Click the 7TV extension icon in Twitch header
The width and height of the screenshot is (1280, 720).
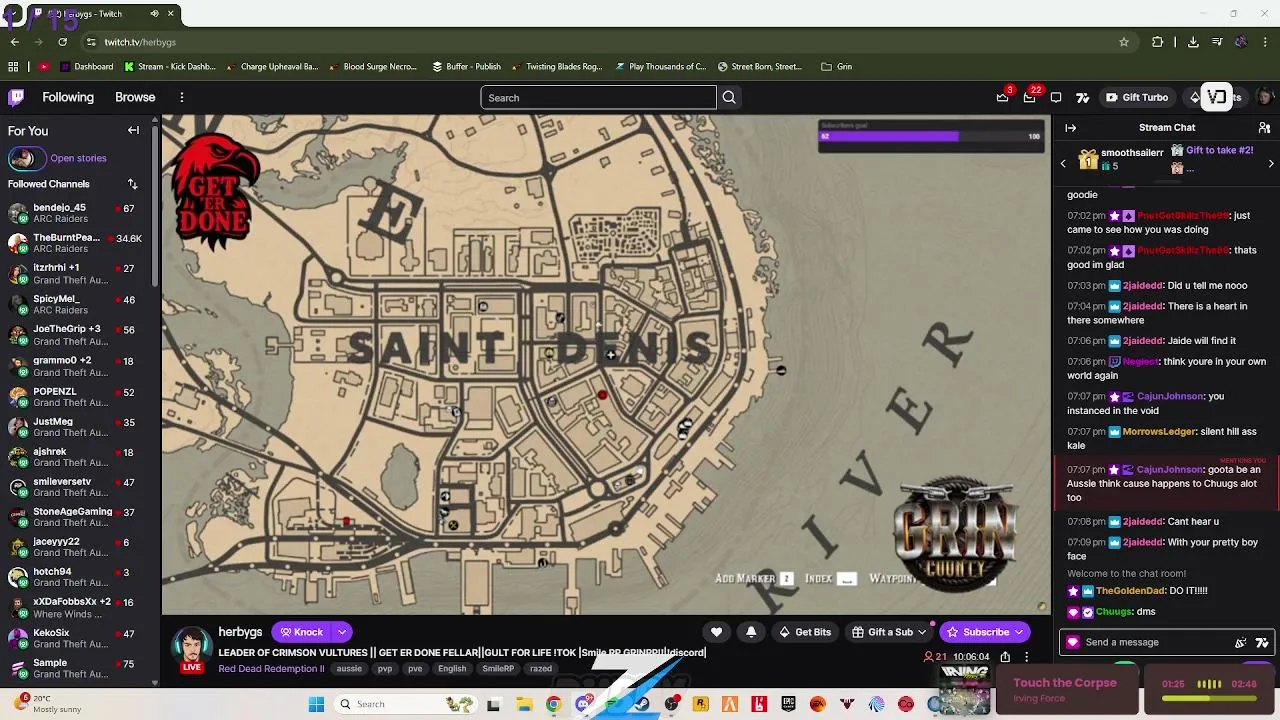click(1082, 97)
